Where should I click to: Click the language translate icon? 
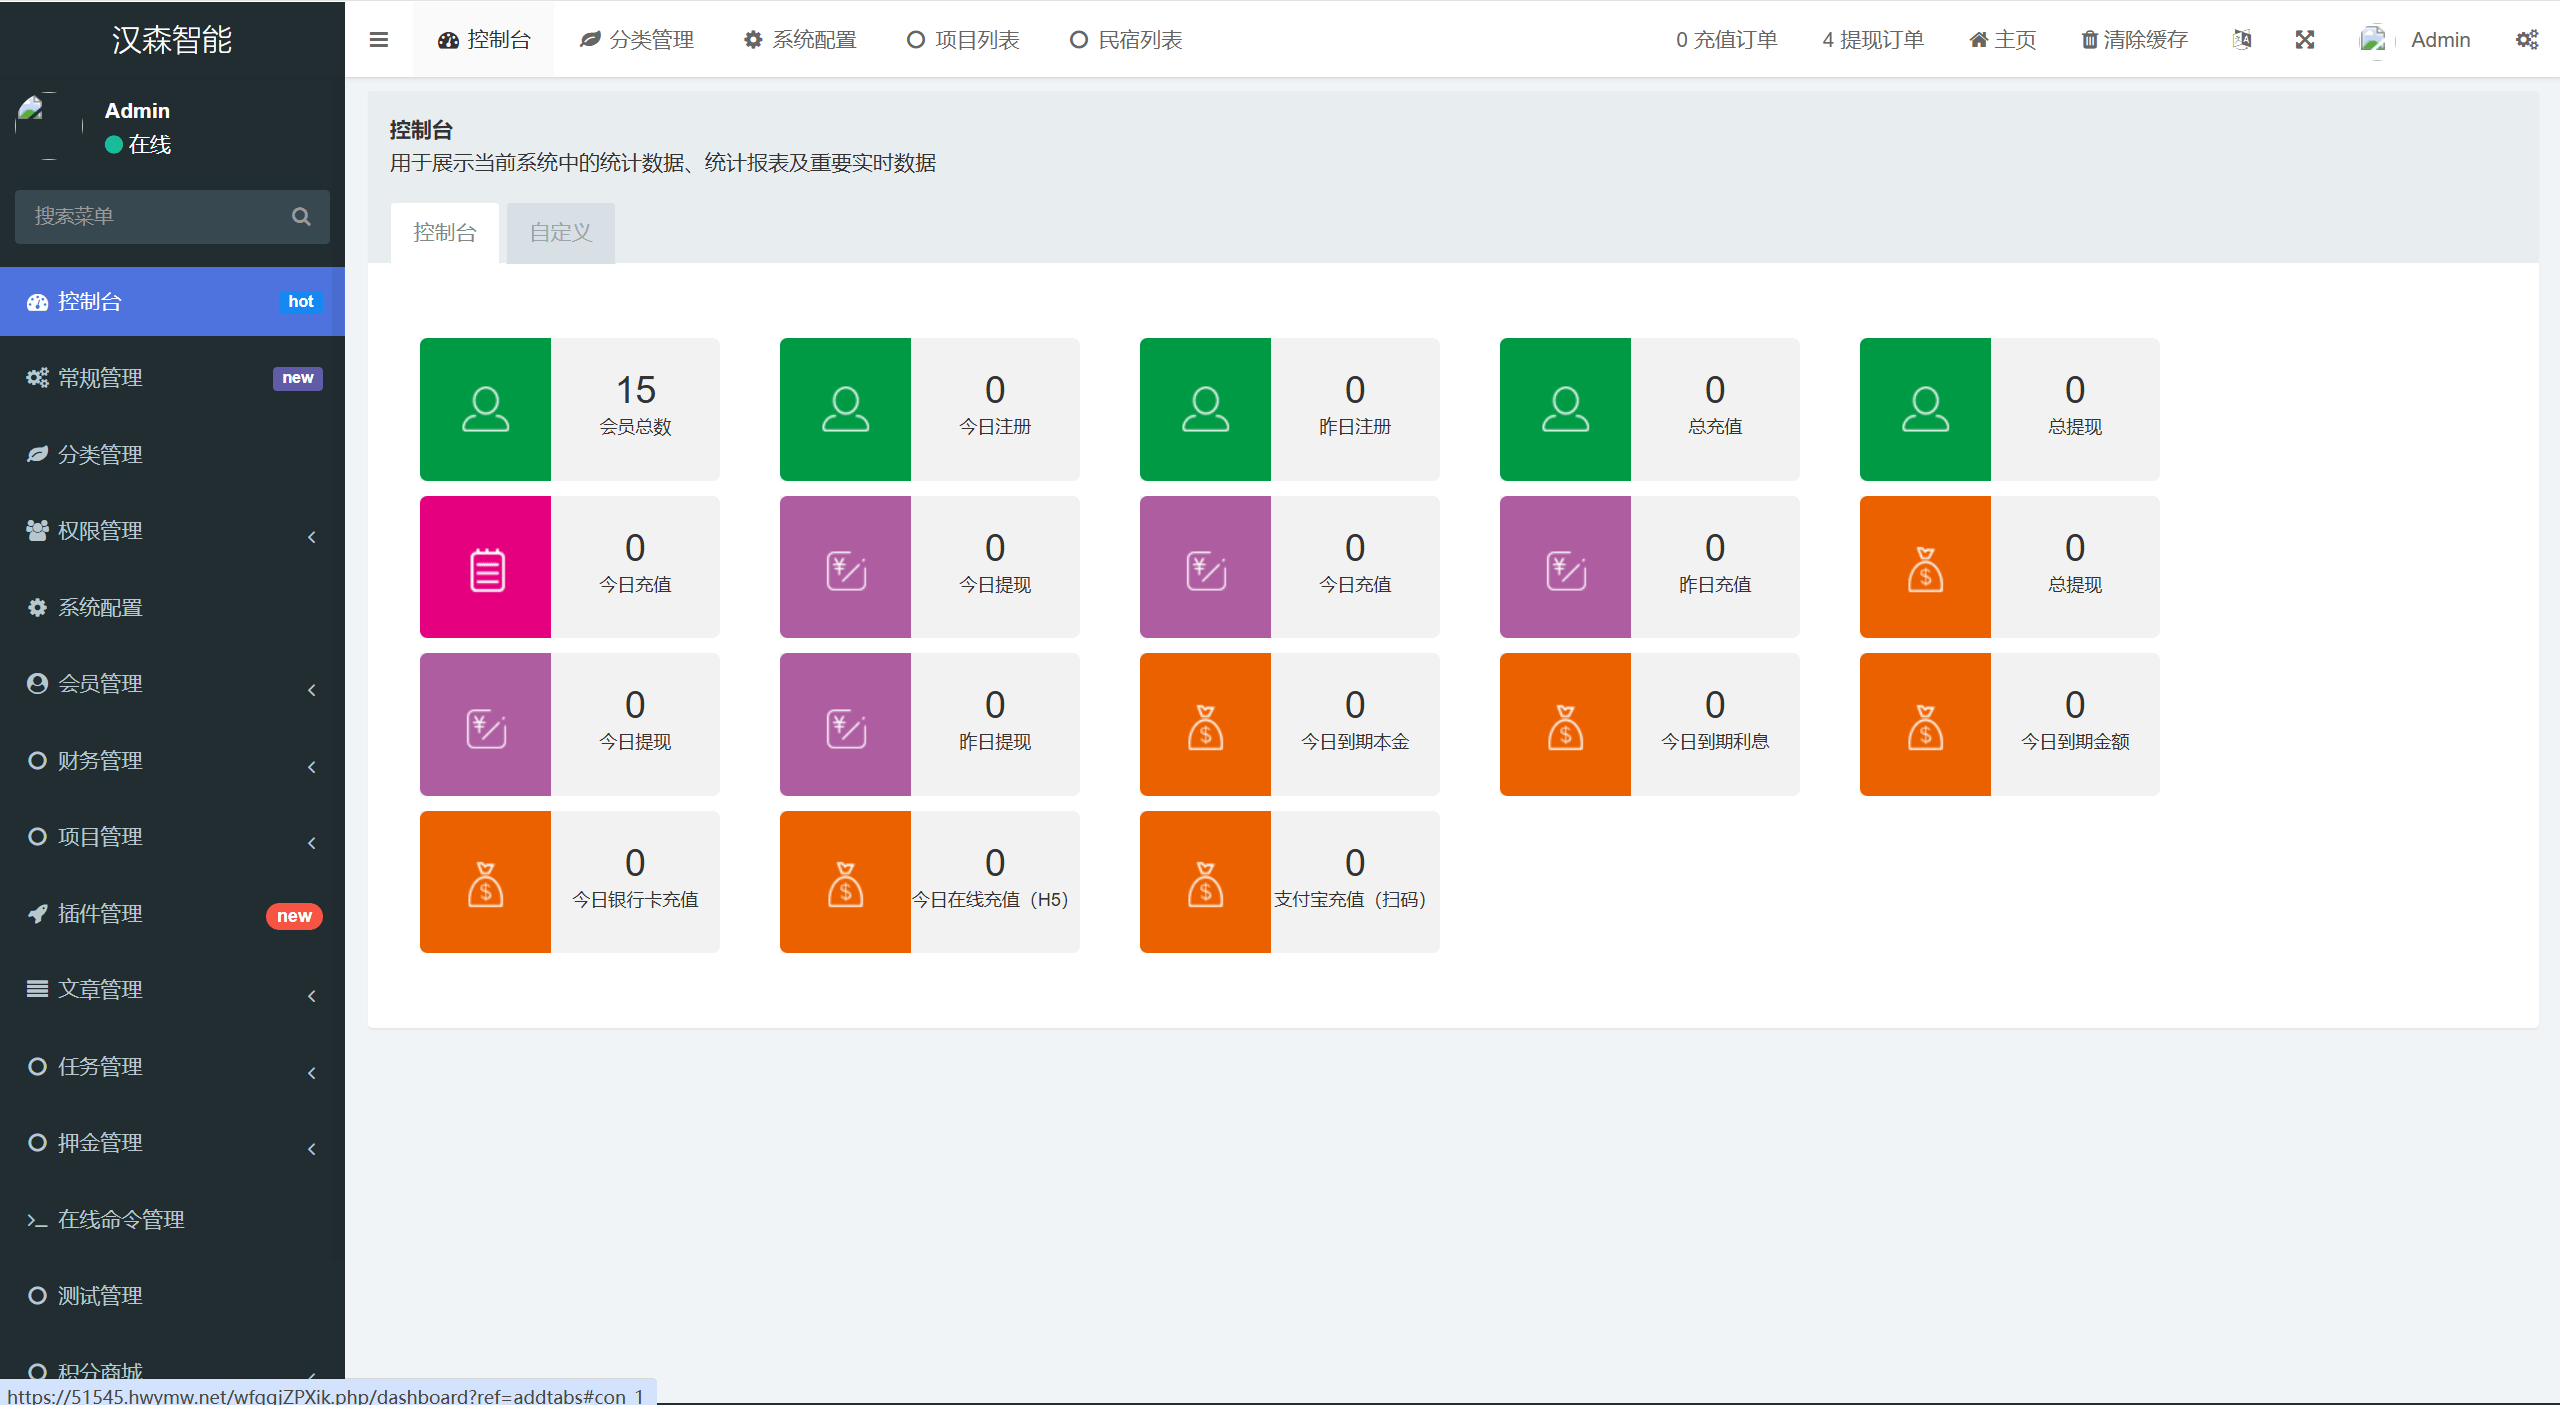2242,40
